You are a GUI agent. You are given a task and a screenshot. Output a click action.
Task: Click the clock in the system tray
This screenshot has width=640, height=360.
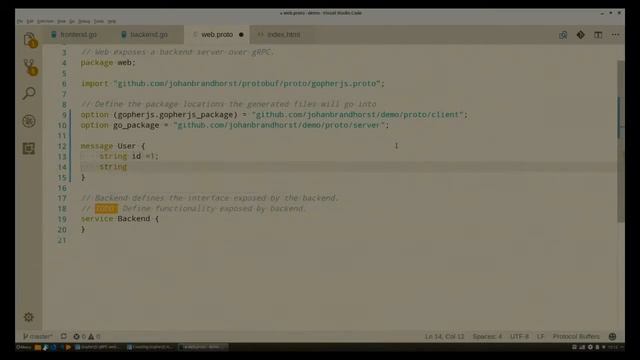tap(613, 347)
